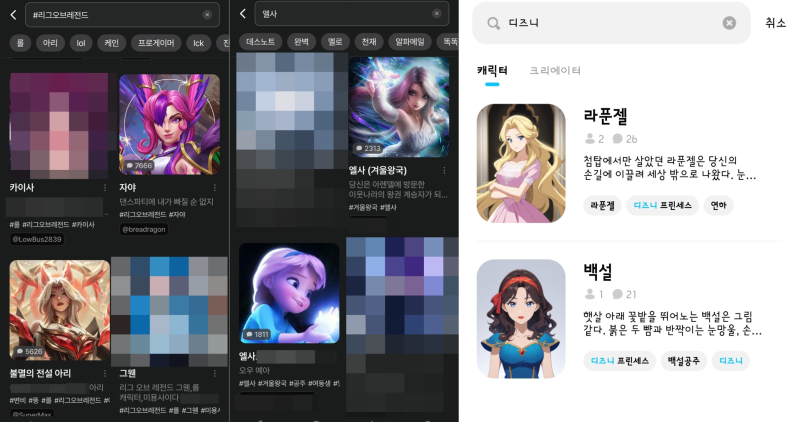Click the 2313 chat count on 엘사
This screenshot has height=422, width=800.
[x=368, y=148]
